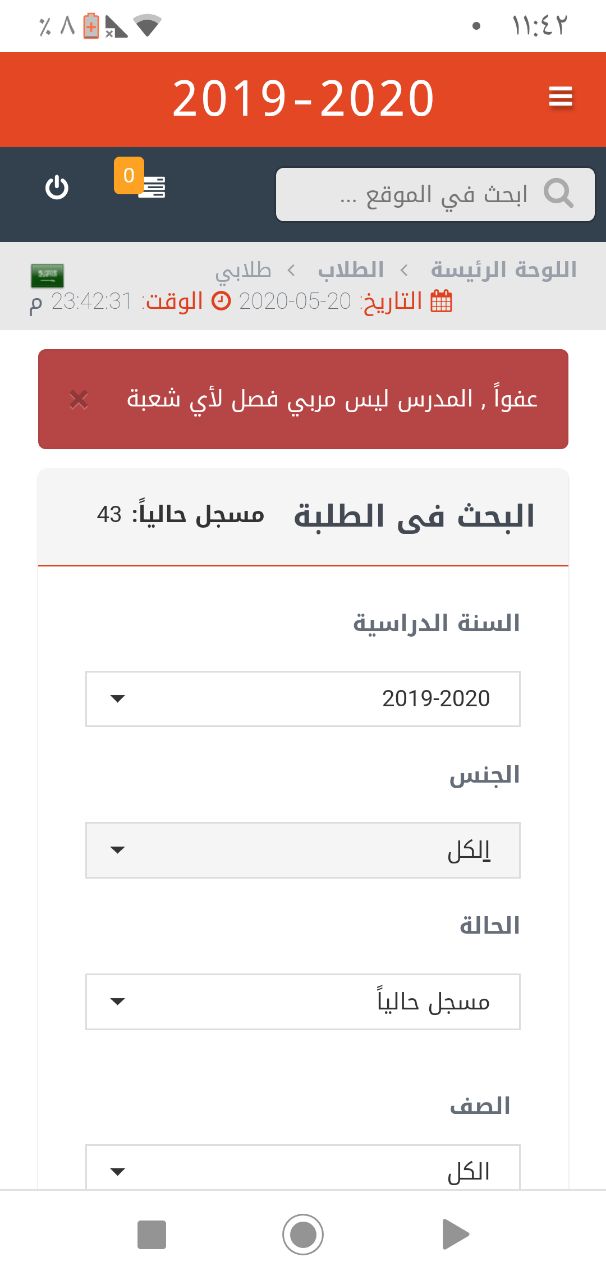
Task: Open the academic year 2019-2020 dropdown
Action: pyautogui.click(x=303, y=698)
